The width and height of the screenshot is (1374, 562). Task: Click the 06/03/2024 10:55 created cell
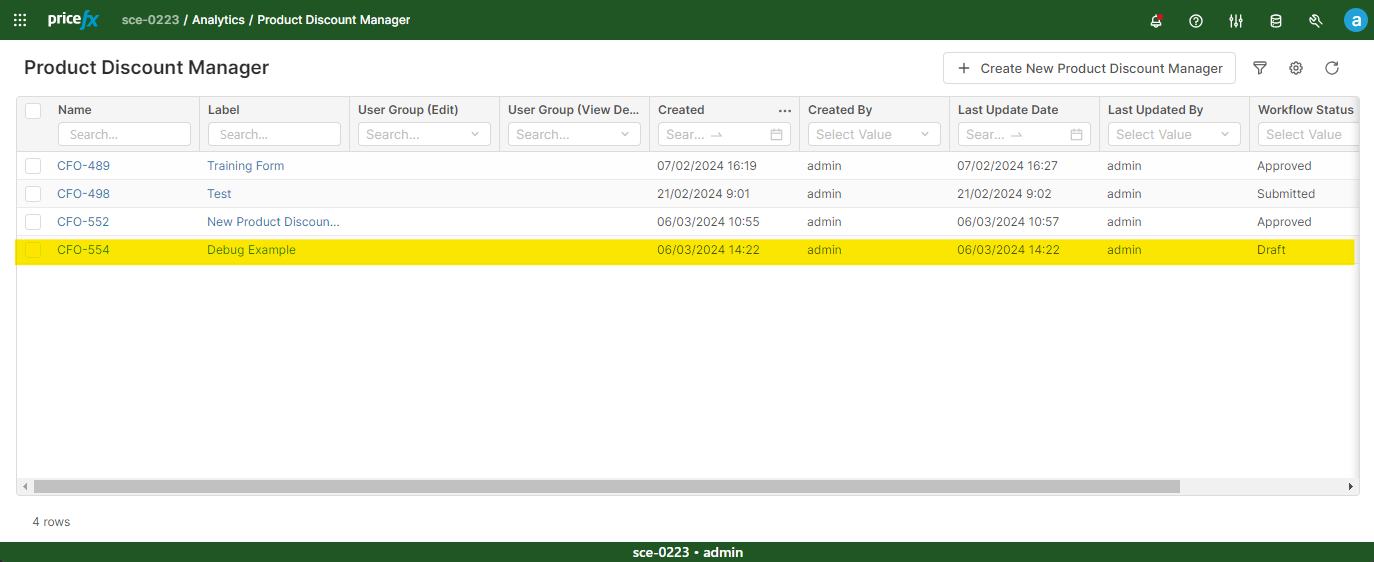pos(708,222)
